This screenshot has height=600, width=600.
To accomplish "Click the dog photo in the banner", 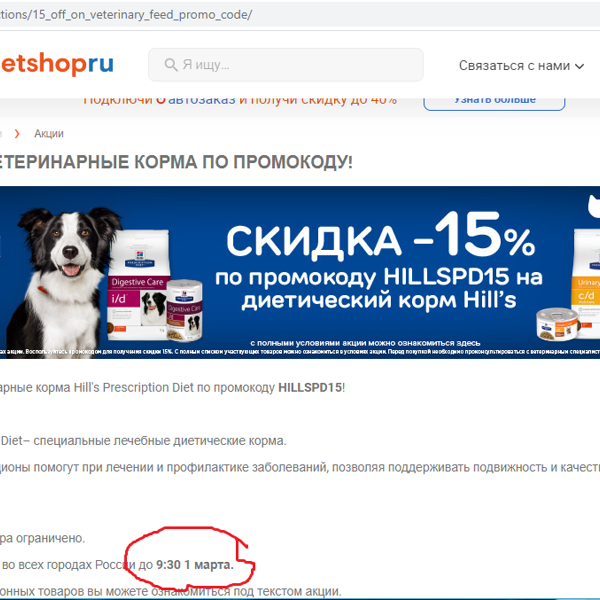I will [63, 276].
